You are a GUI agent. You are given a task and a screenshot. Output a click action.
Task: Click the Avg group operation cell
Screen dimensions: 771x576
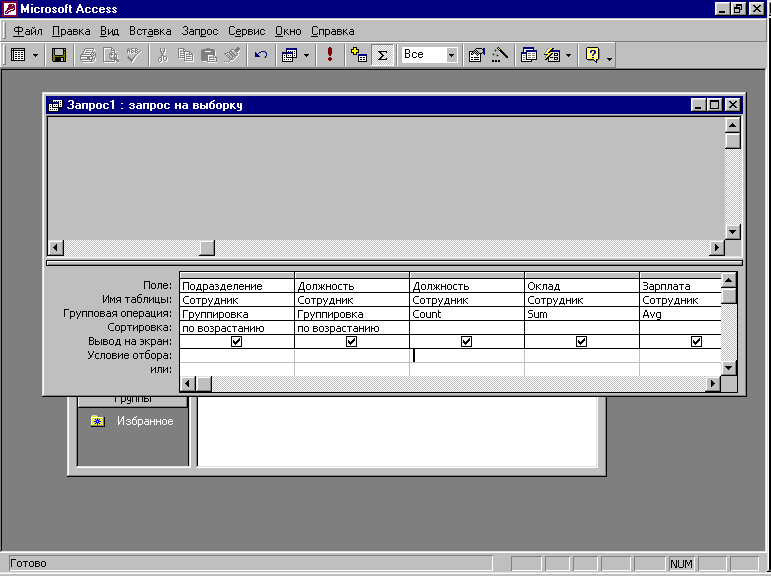pyautogui.click(x=681, y=314)
